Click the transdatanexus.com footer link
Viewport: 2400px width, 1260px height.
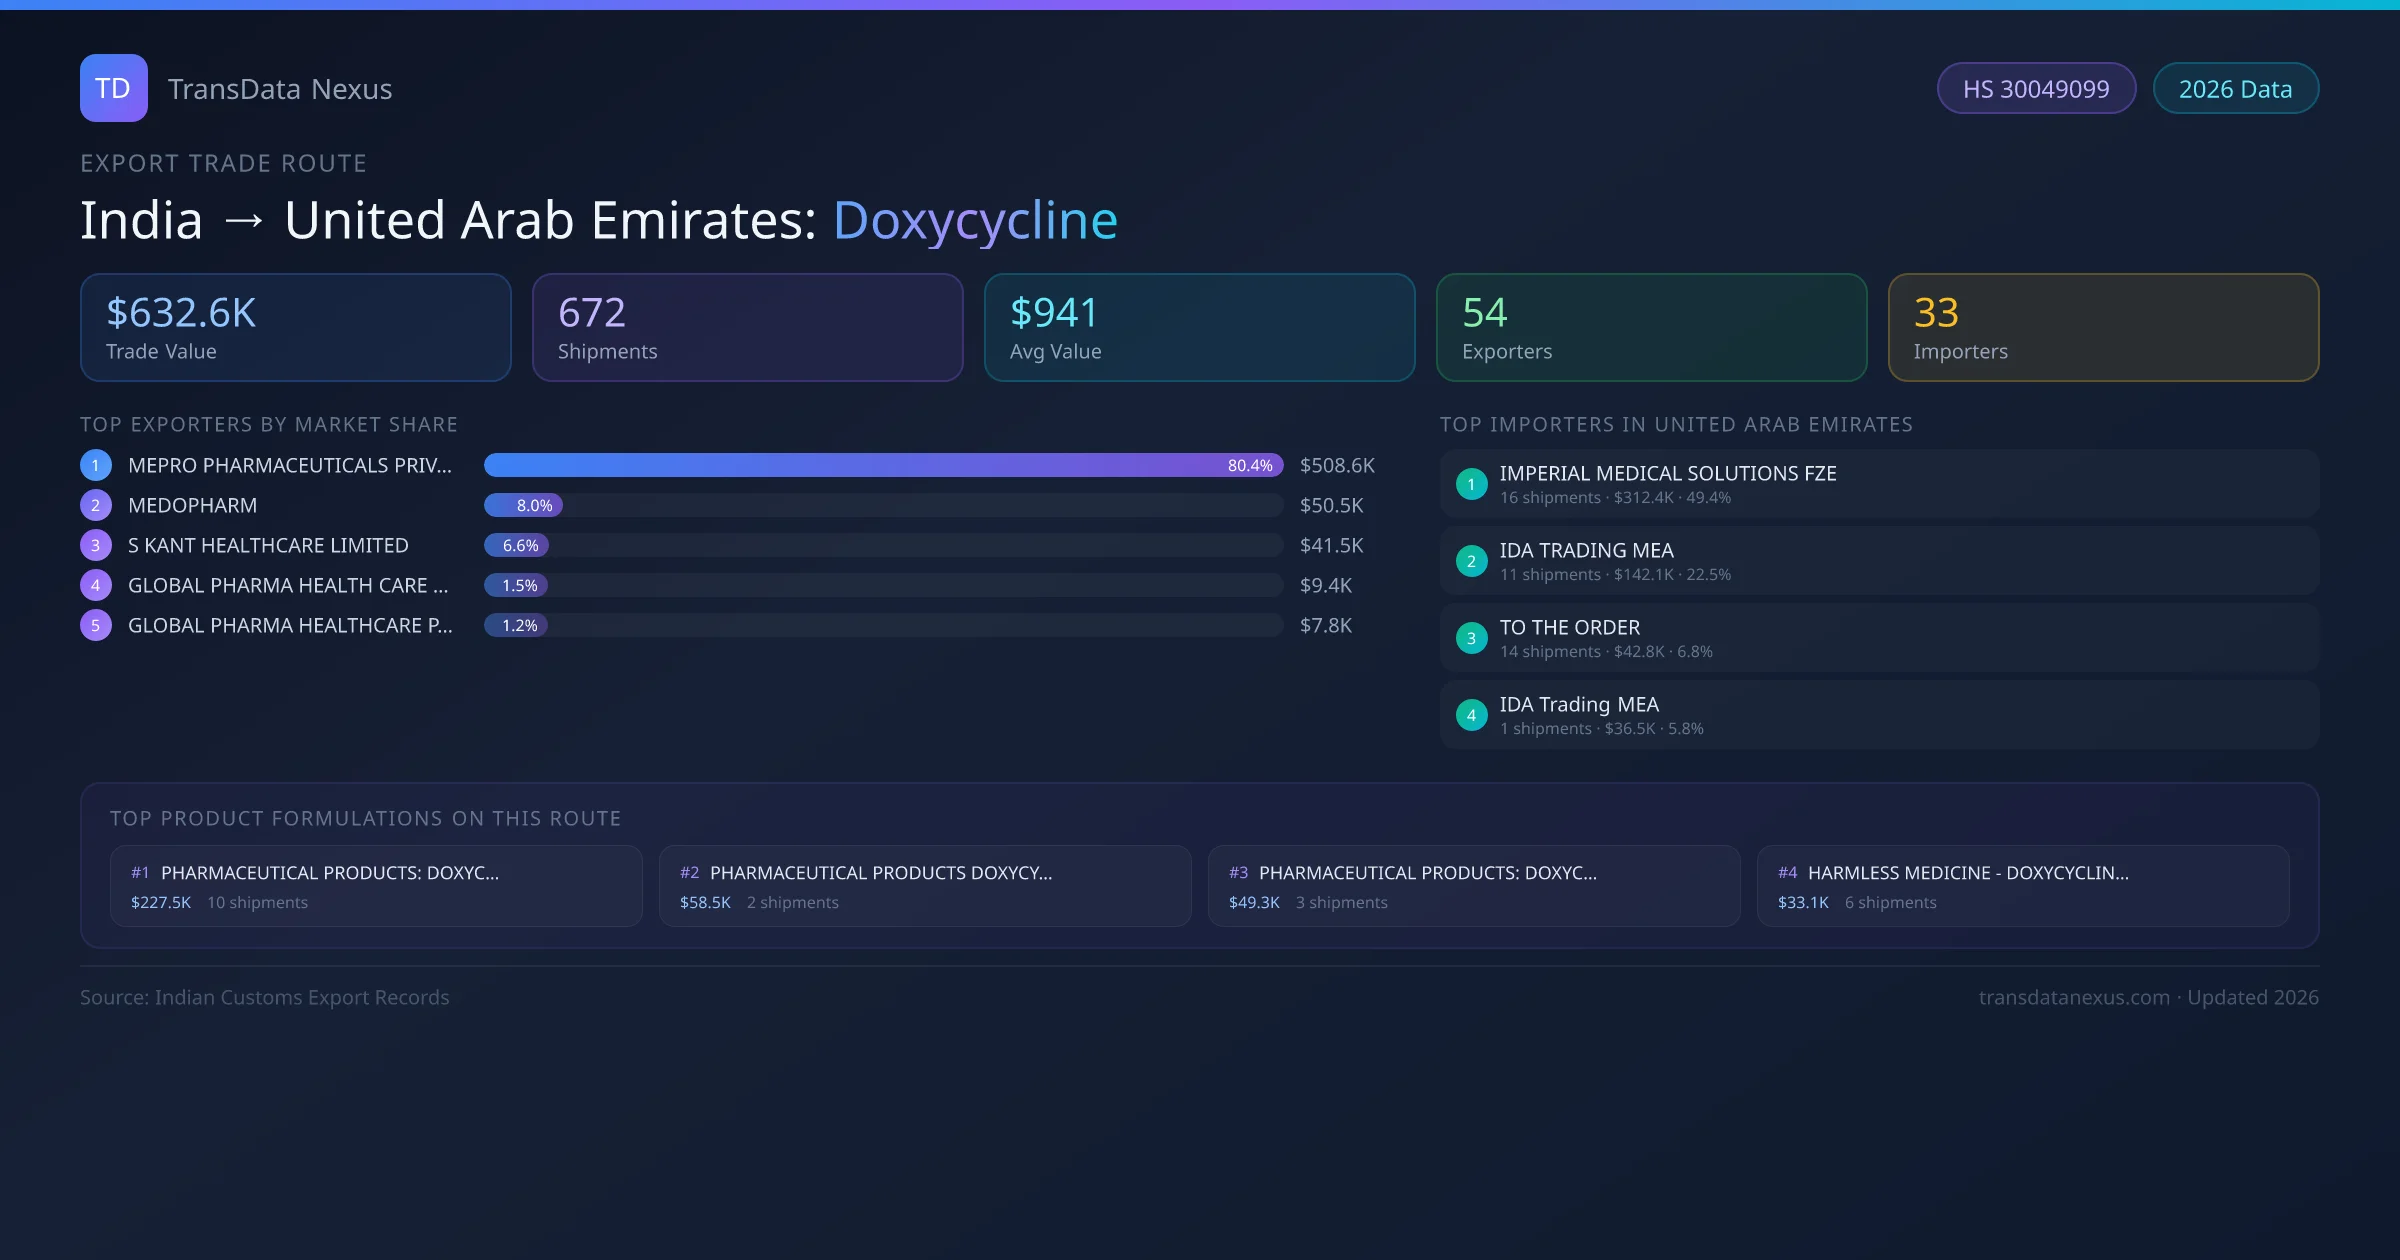tap(2073, 997)
